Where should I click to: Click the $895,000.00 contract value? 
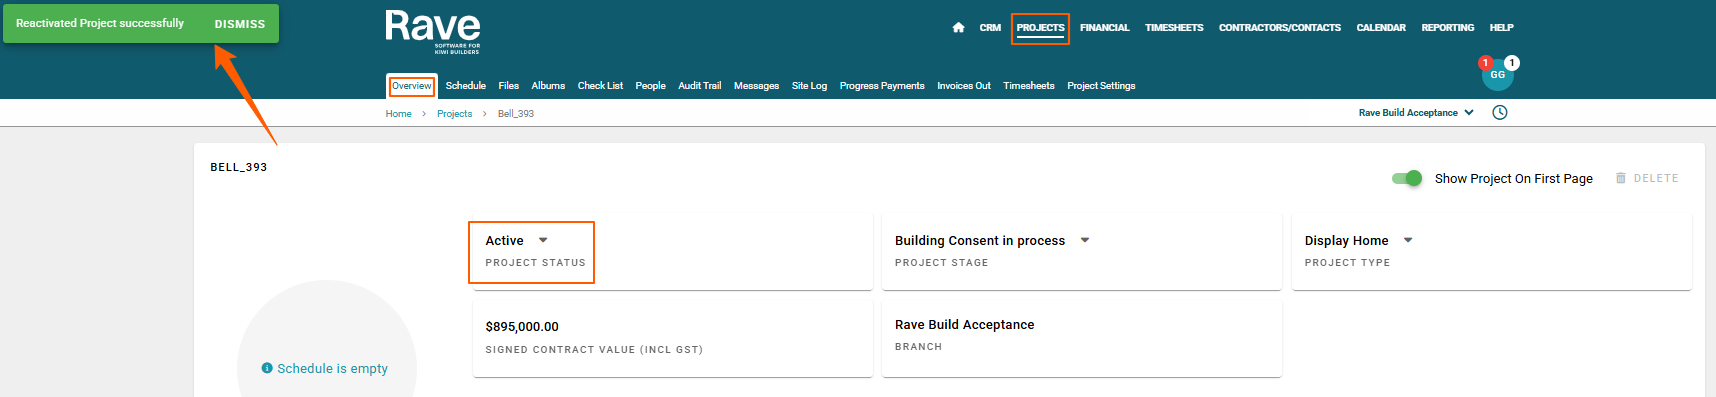522,327
